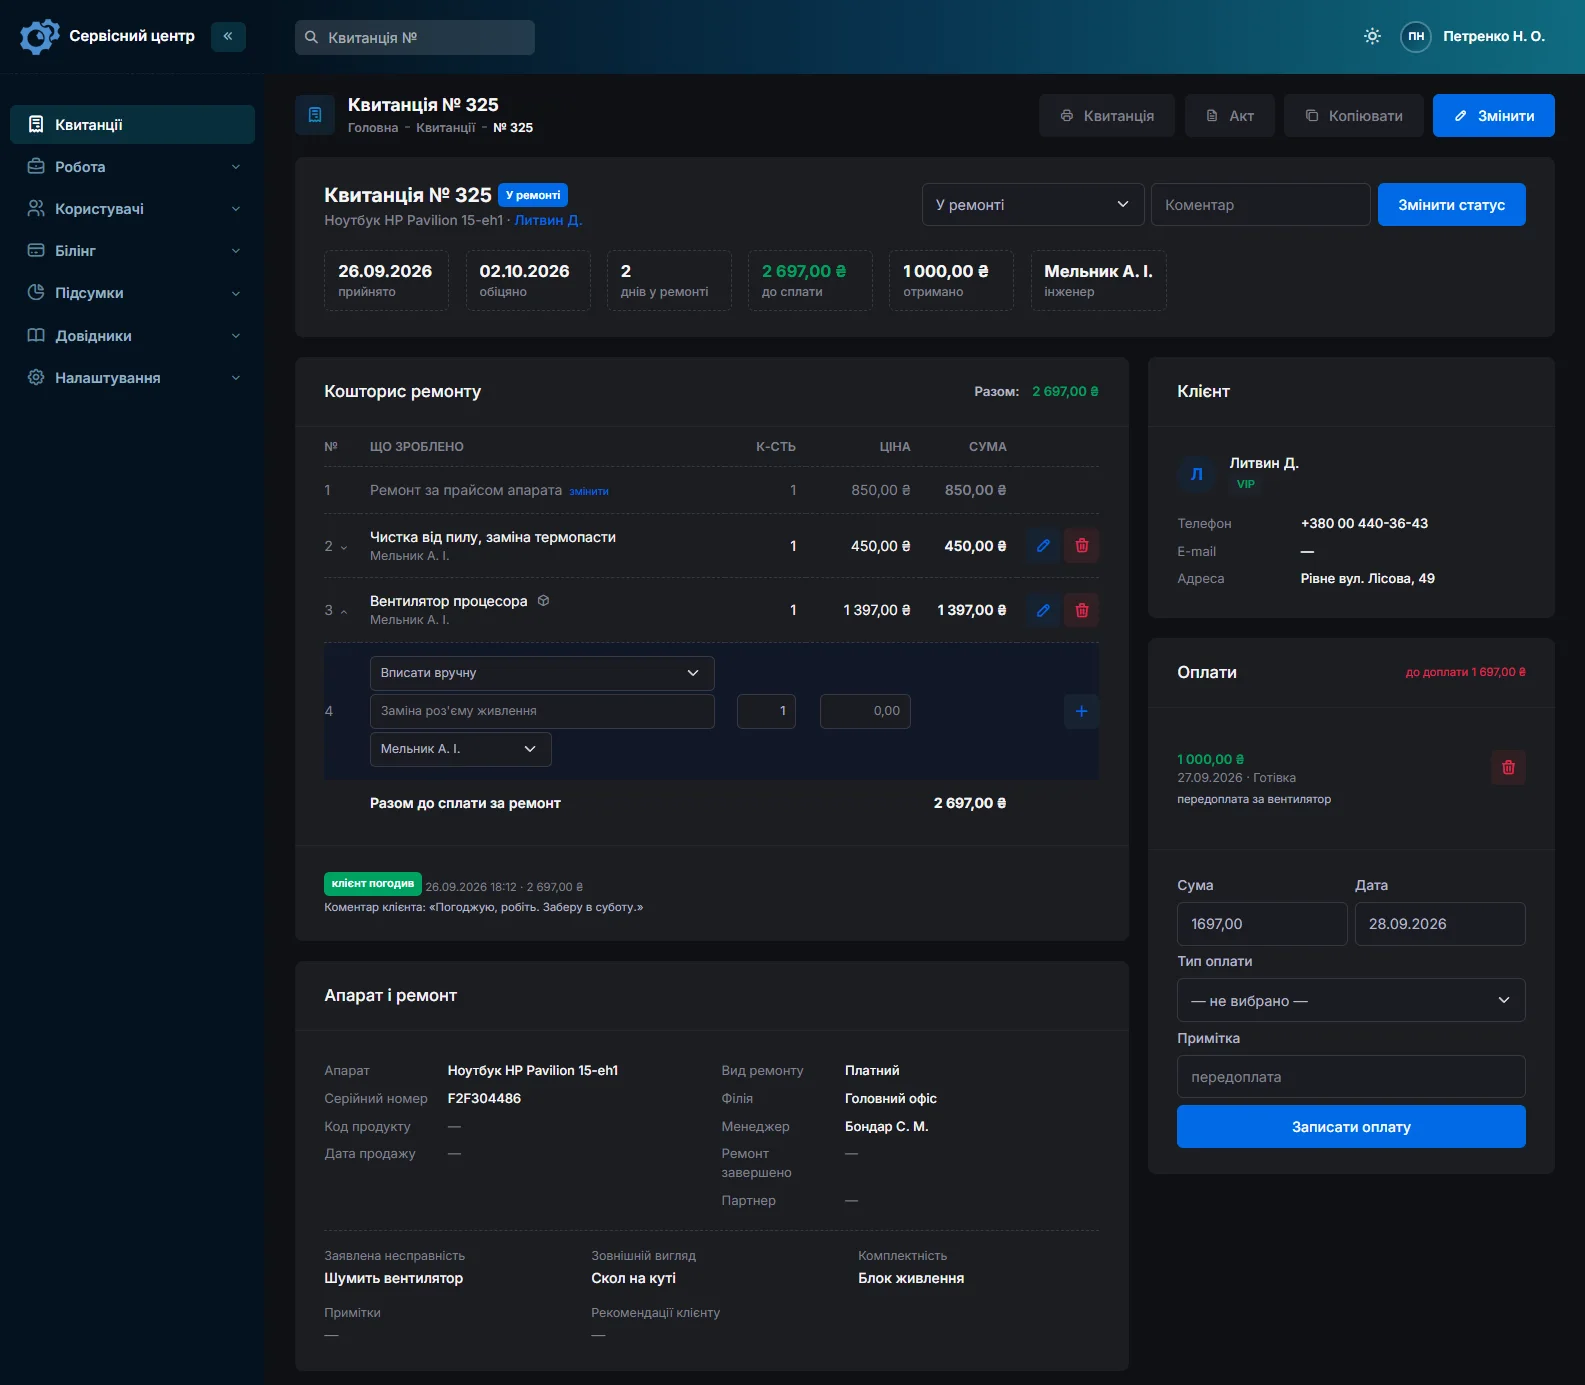Edit the Вентилятор процесора row

tap(1043, 610)
